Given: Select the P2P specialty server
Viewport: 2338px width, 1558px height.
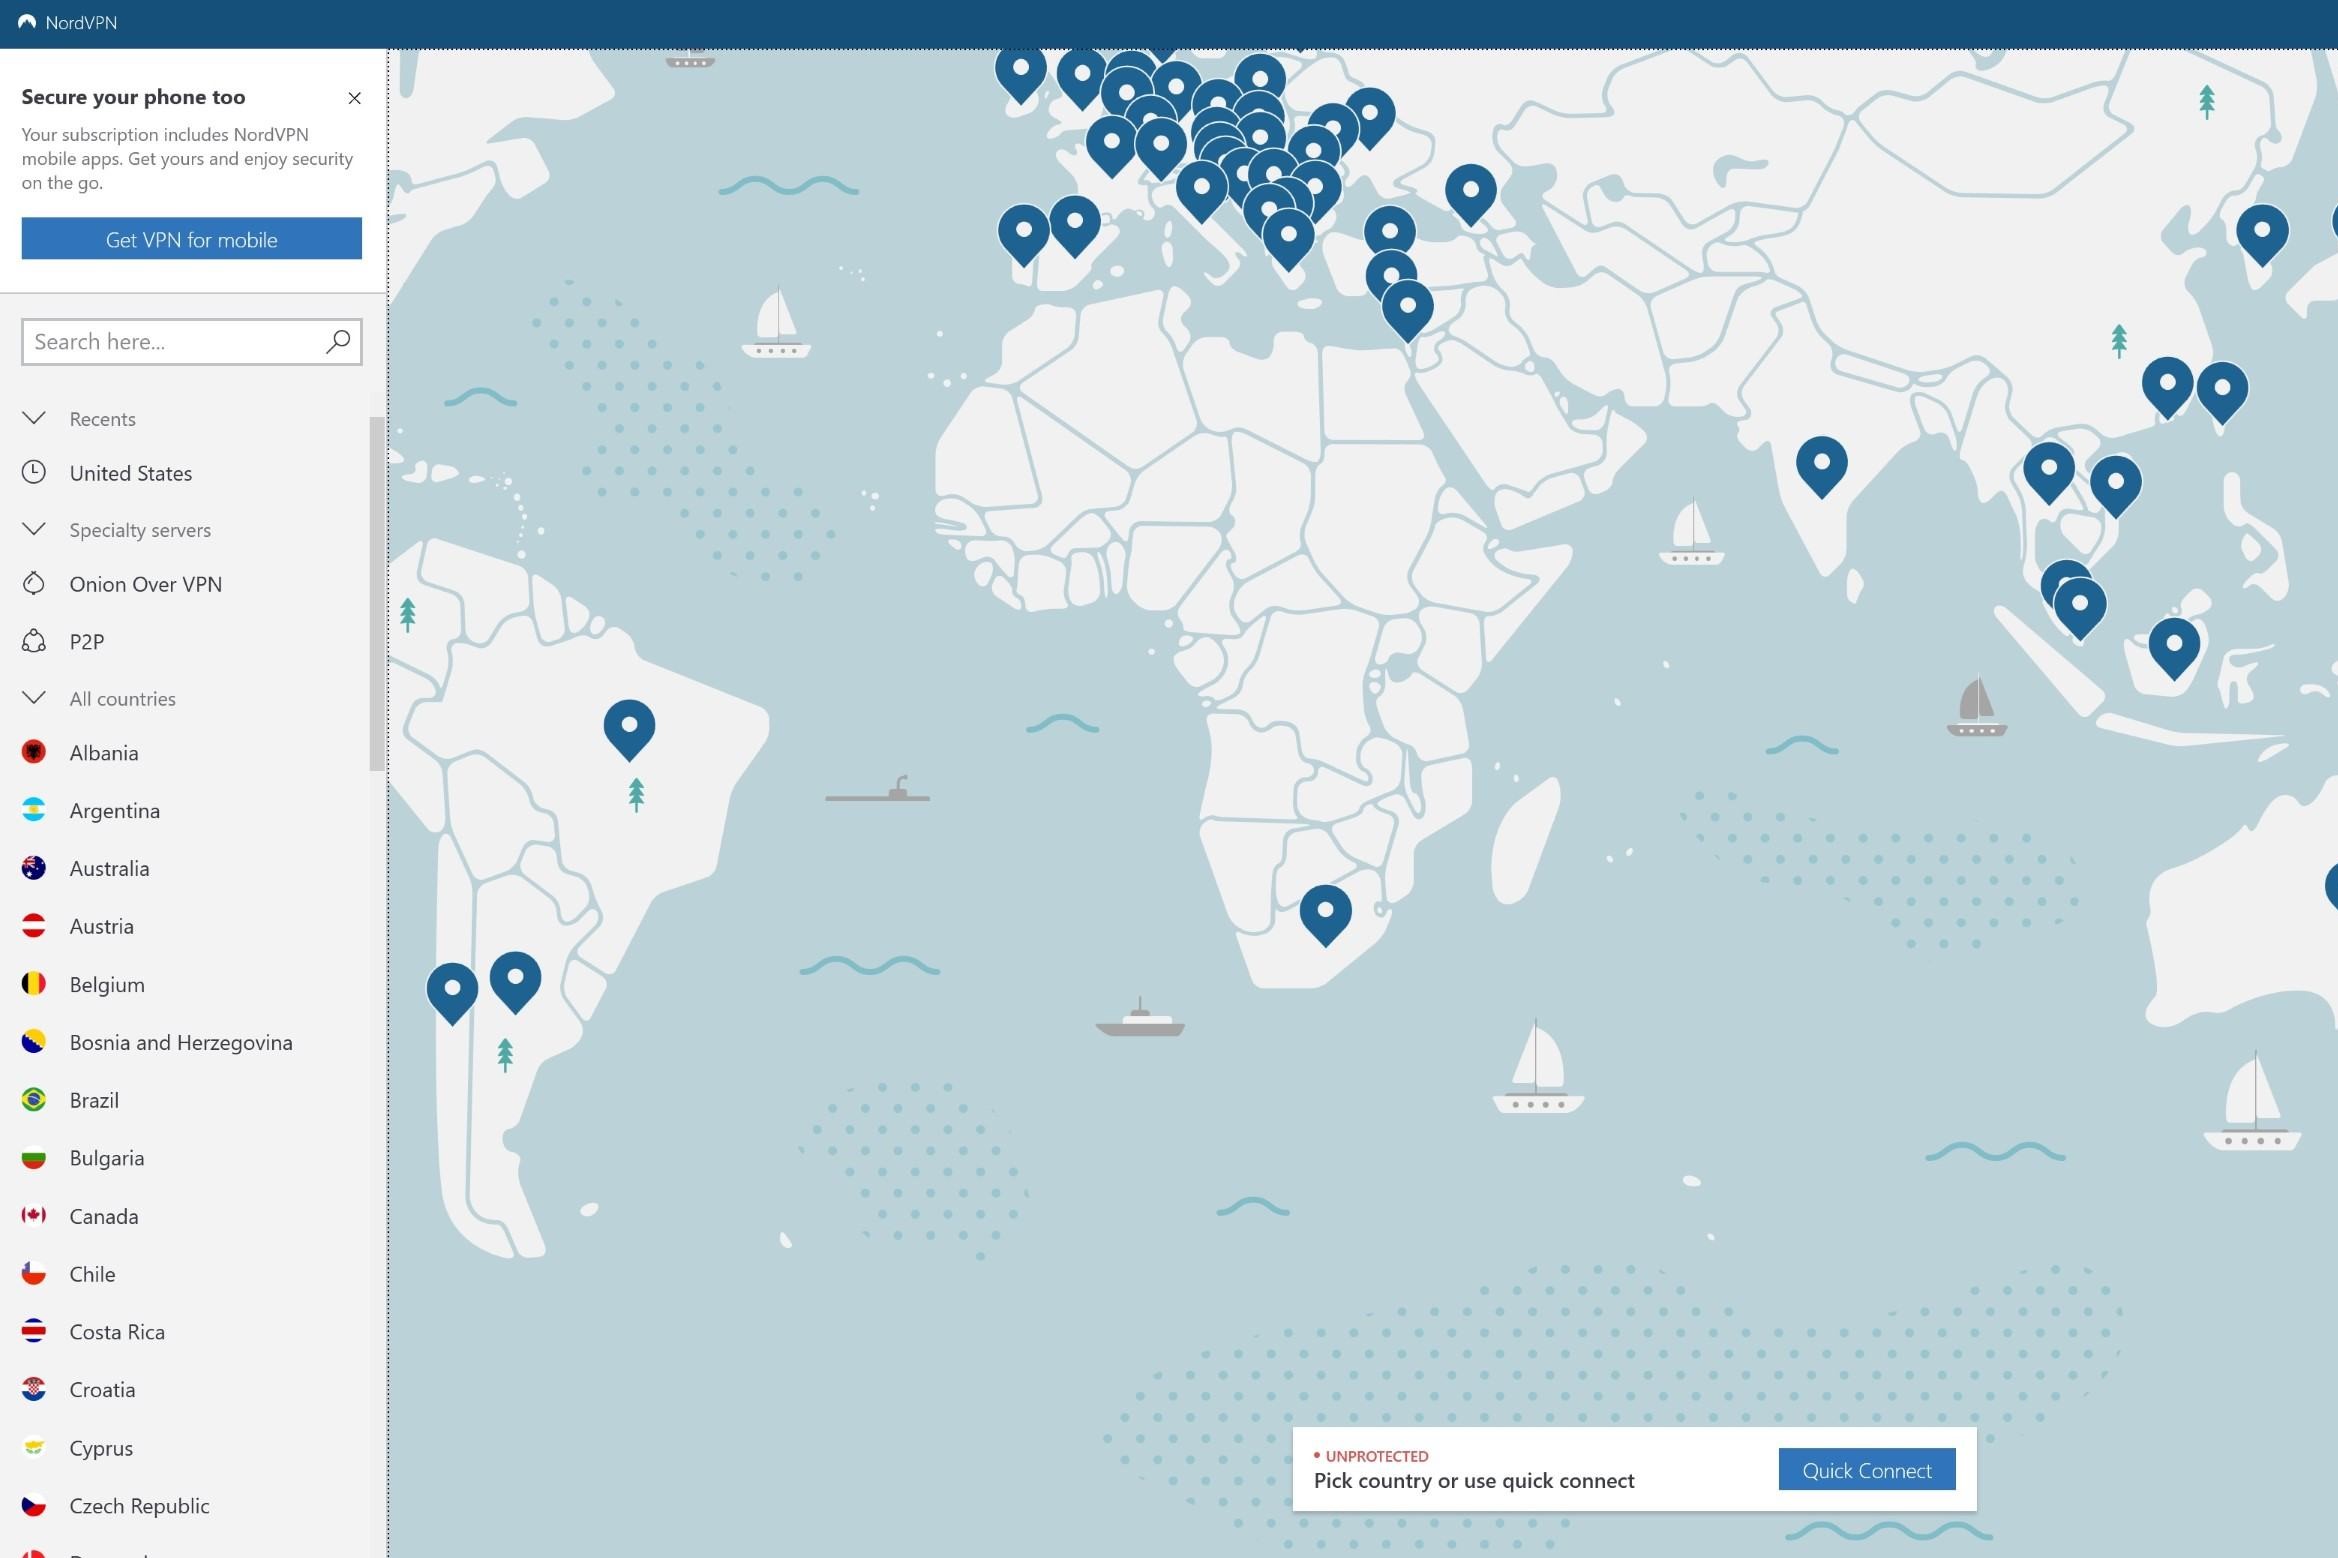Looking at the screenshot, I should tap(86, 641).
